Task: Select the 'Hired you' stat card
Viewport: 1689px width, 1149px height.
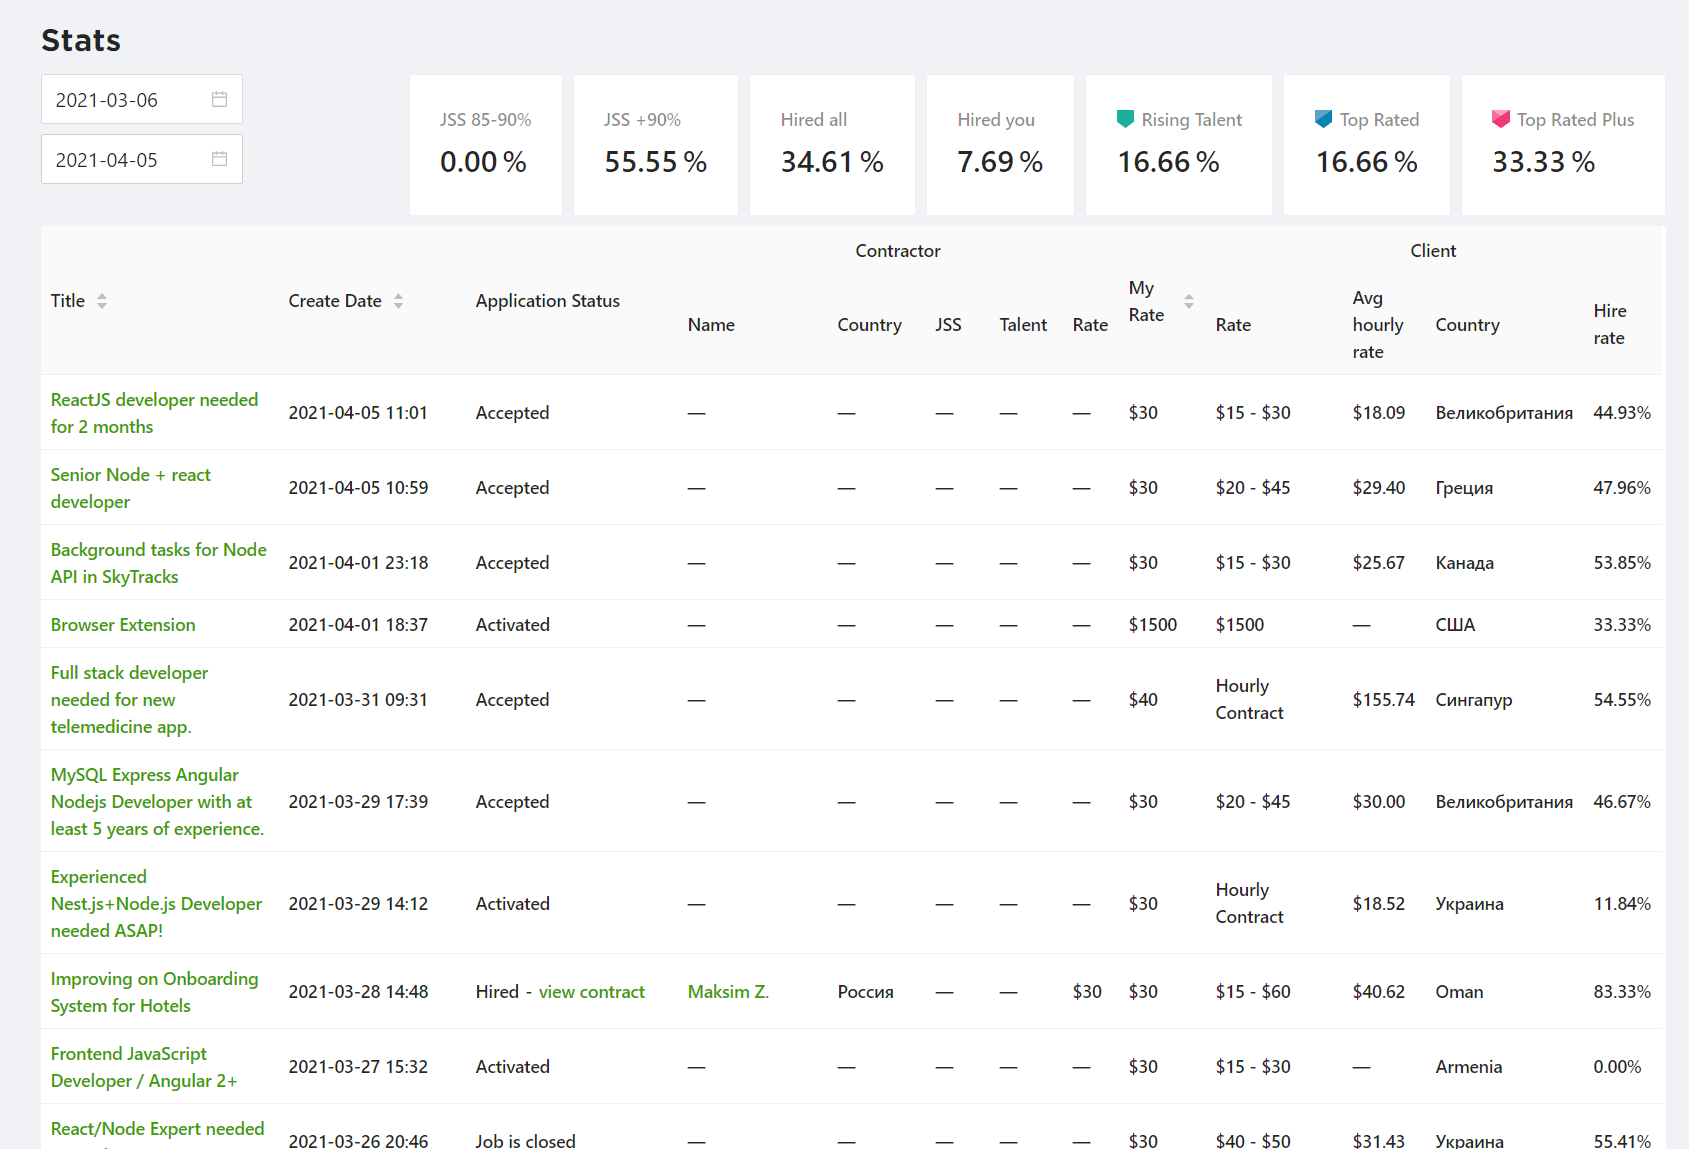Action: click(x=1000, y=145)
